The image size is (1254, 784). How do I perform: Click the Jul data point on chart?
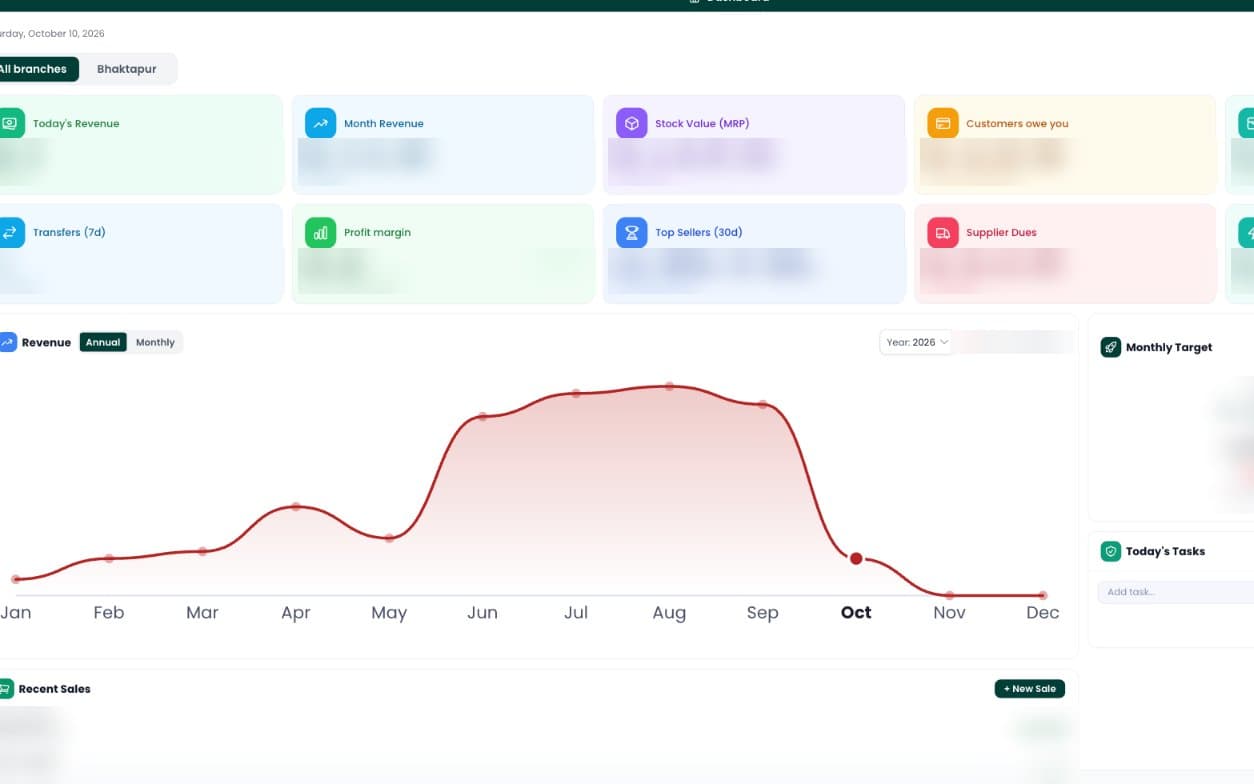click(x=576, y=393)
